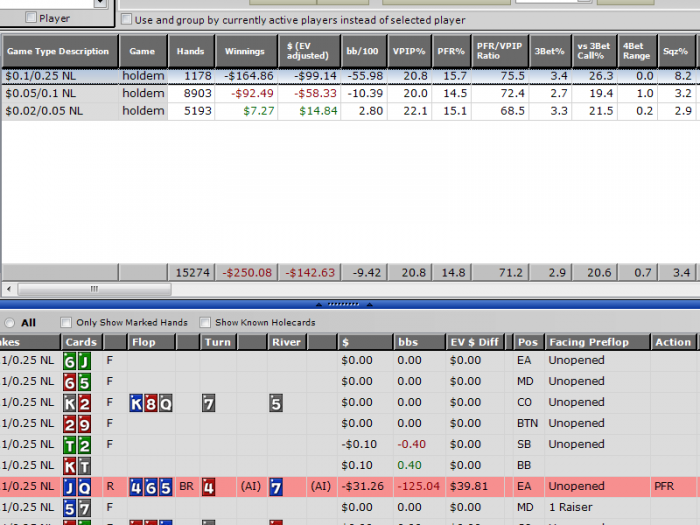The width and height of the screenshot is (700, 525).
Task: Sort hands by Turn column
Action: (218, 342)
